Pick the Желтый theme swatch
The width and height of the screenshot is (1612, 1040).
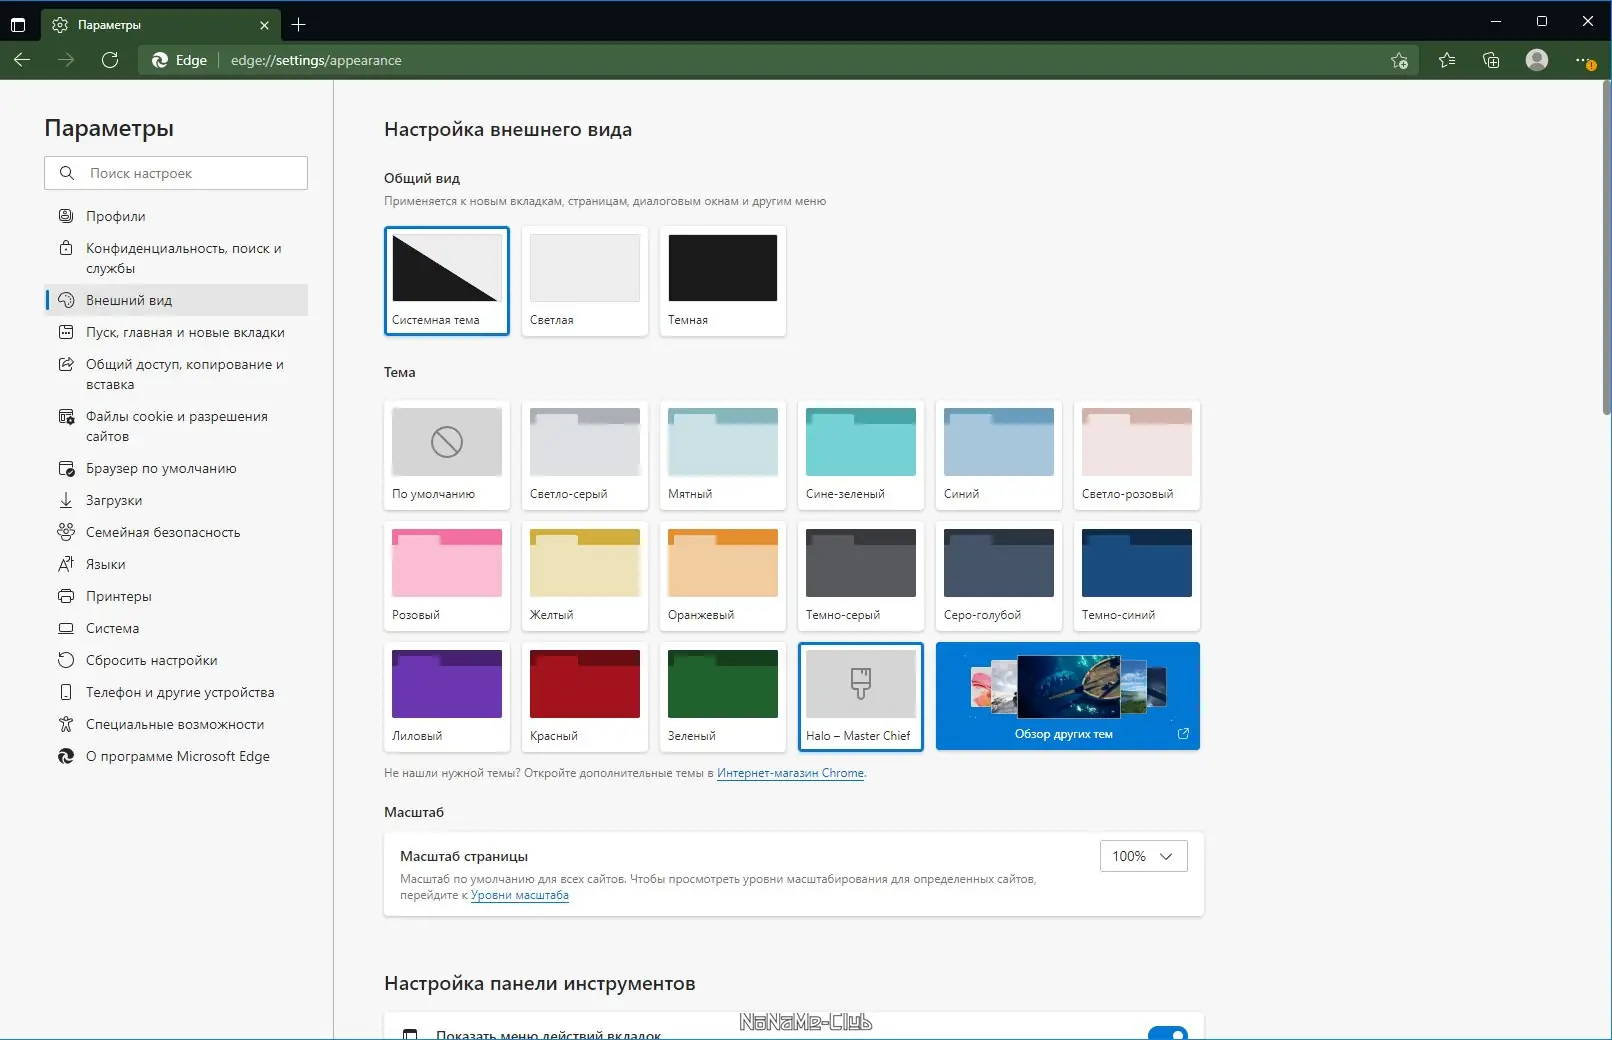585,576
